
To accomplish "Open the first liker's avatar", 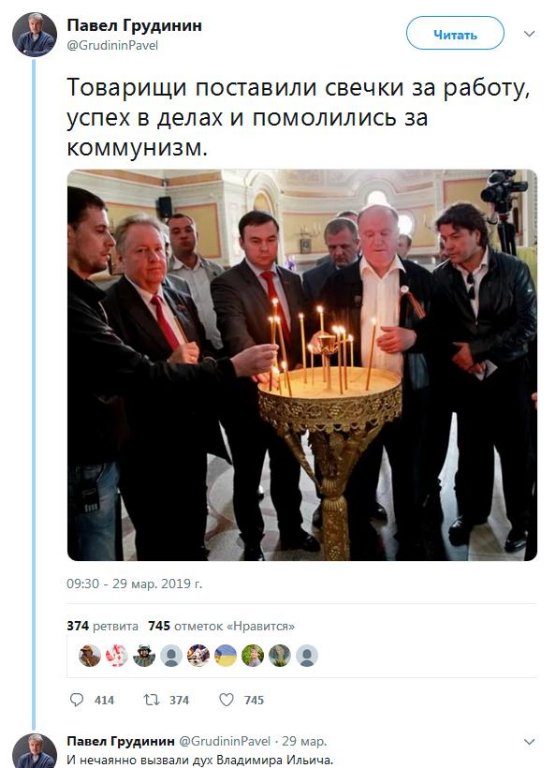I will tap(90, 655).
